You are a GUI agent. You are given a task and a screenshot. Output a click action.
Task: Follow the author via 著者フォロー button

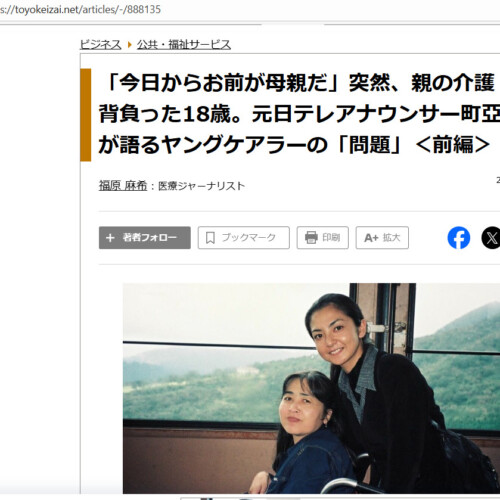145,238
